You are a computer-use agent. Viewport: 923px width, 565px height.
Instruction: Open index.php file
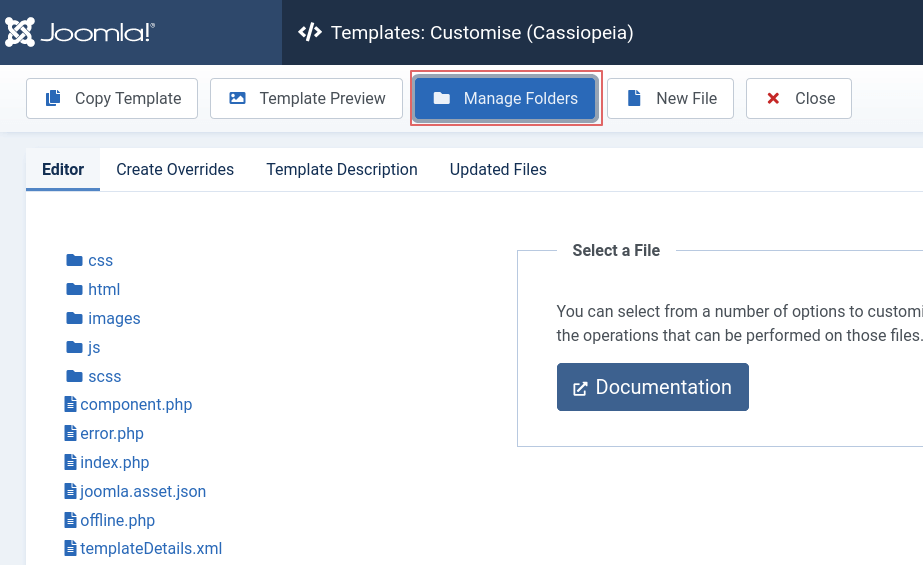point(115,462)
